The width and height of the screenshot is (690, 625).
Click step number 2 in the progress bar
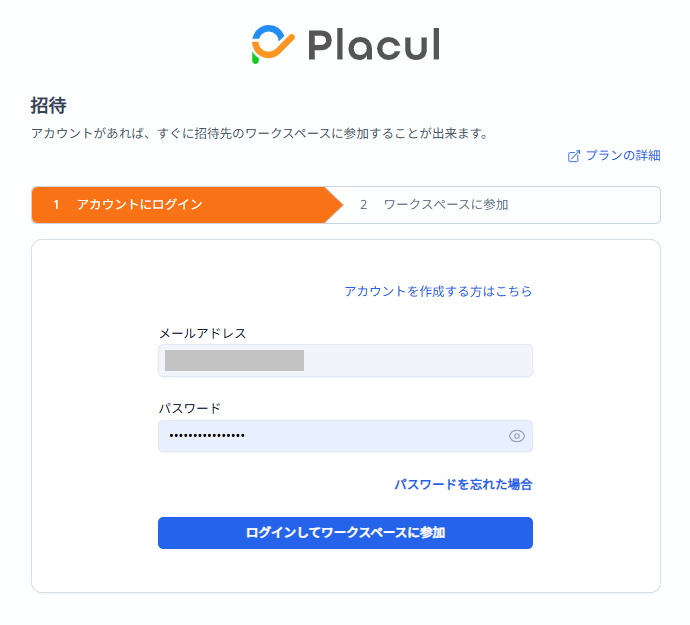364,205
